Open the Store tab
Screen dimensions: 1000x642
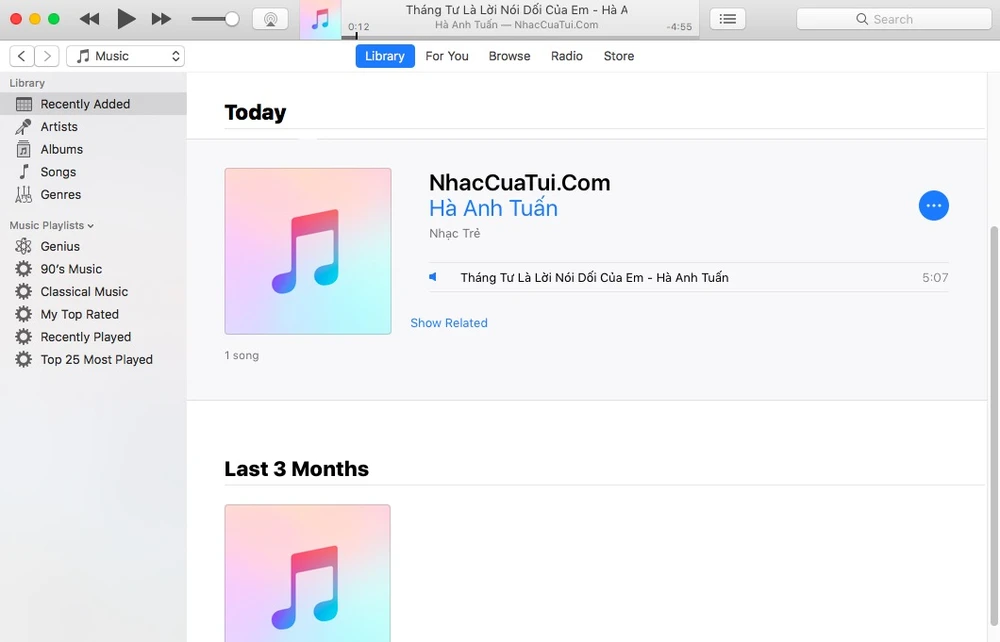(x=618, y=56)
